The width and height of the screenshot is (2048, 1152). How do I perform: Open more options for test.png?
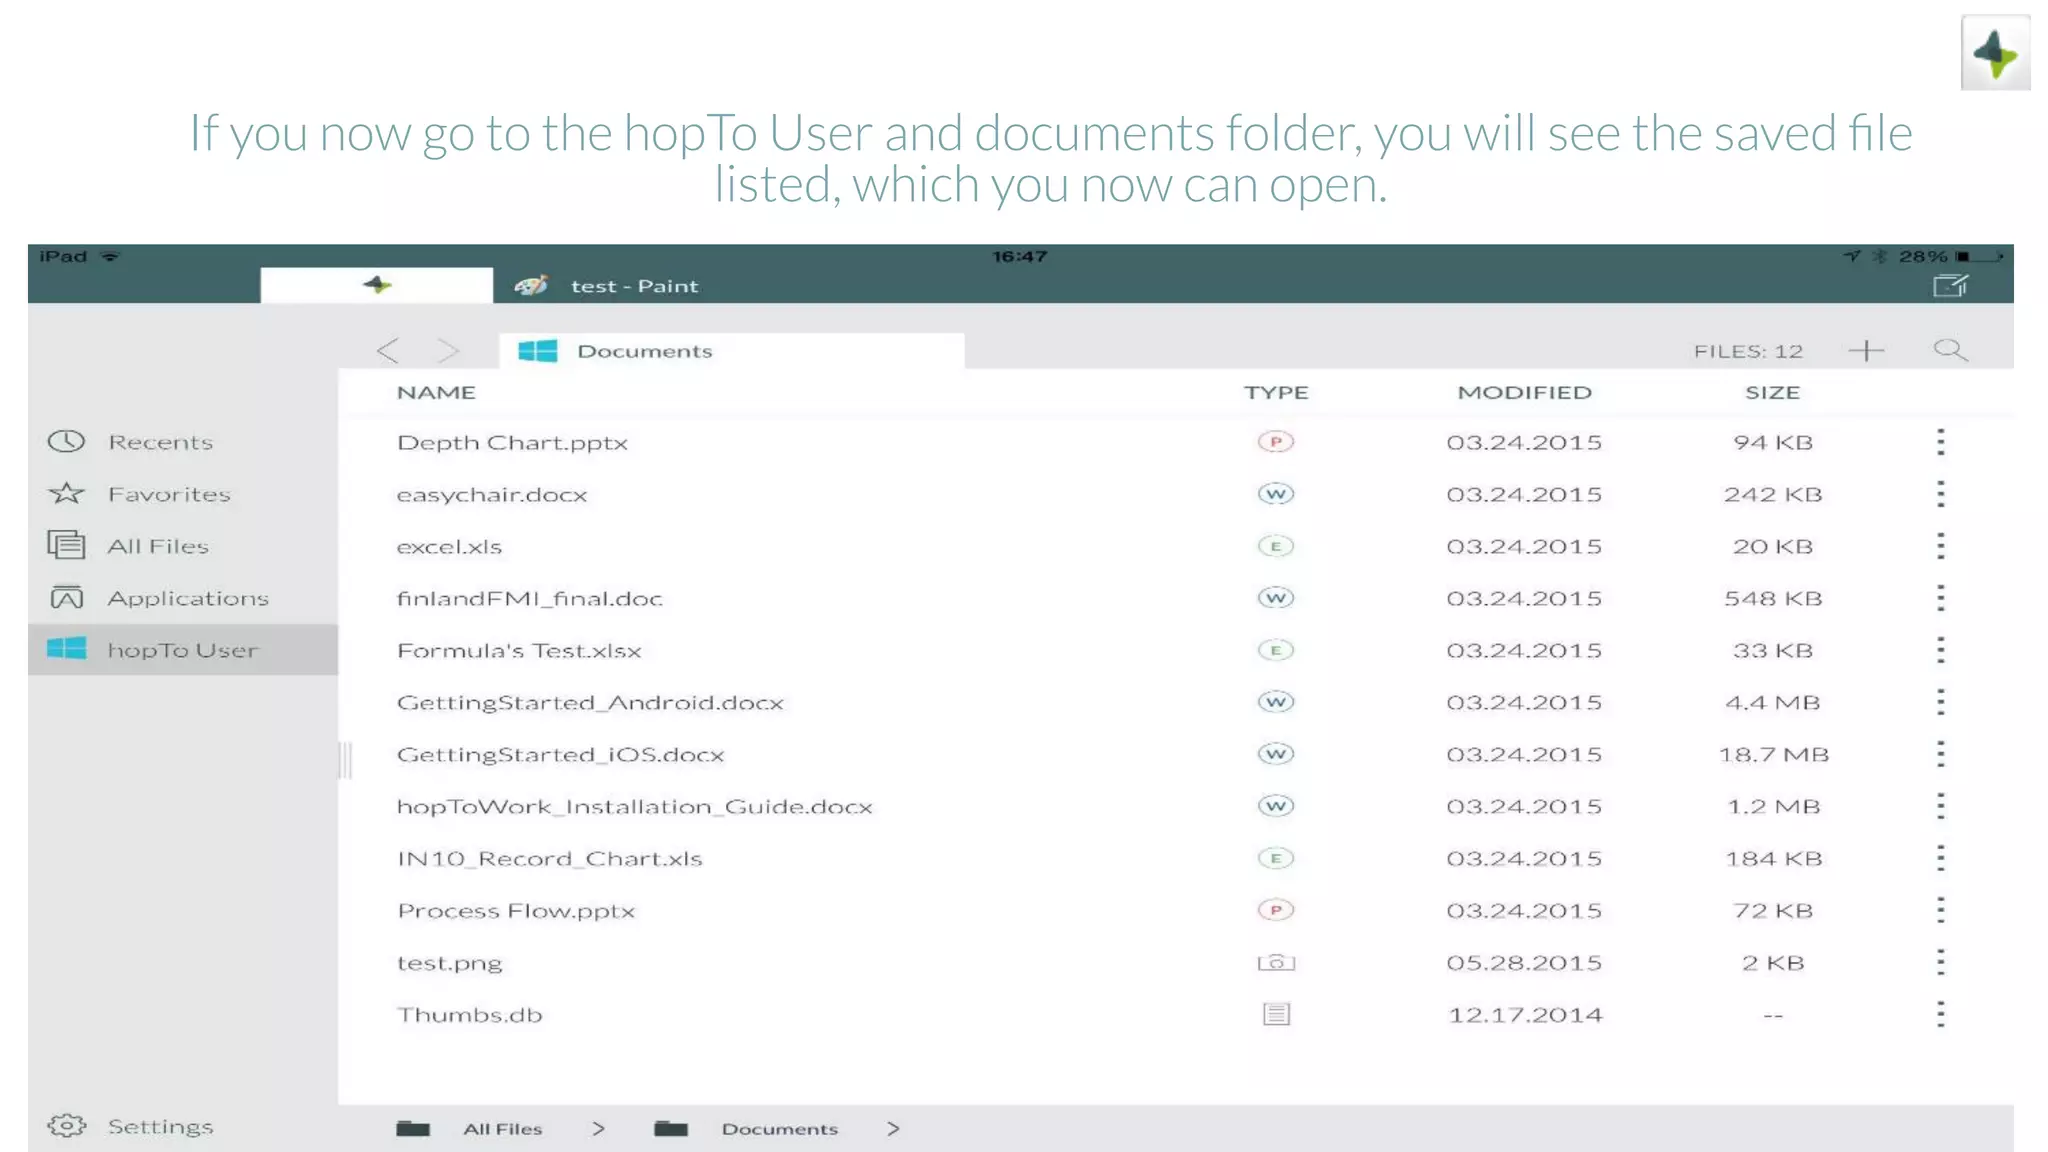pyautogui.click(x=1940, y=962)
